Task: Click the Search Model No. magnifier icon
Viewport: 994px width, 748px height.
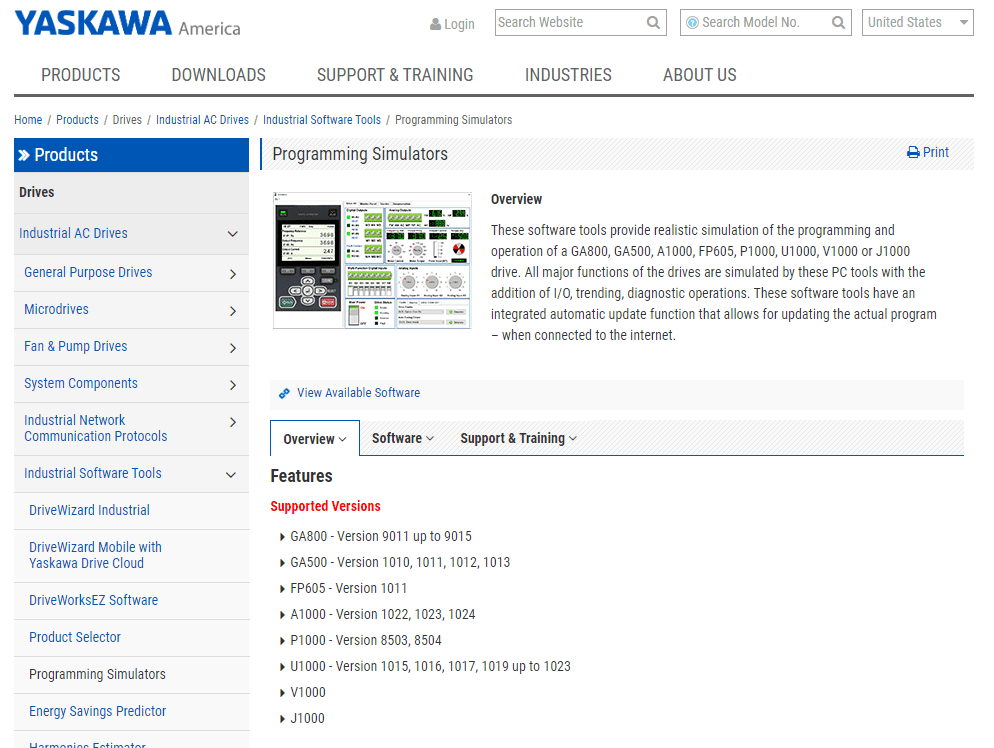Action: 838,23
